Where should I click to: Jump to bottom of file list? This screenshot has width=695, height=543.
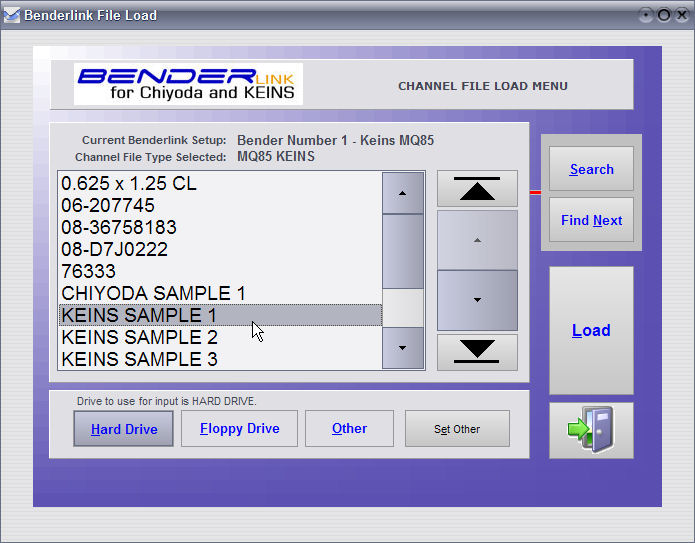tap(477, 351)
